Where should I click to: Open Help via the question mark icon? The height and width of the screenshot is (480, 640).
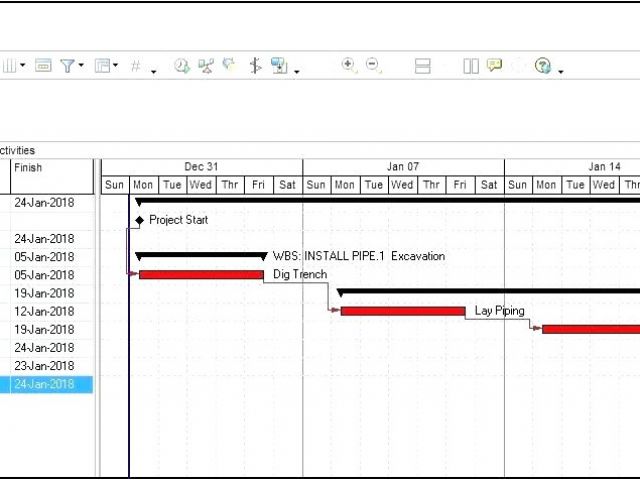point(543,66)
